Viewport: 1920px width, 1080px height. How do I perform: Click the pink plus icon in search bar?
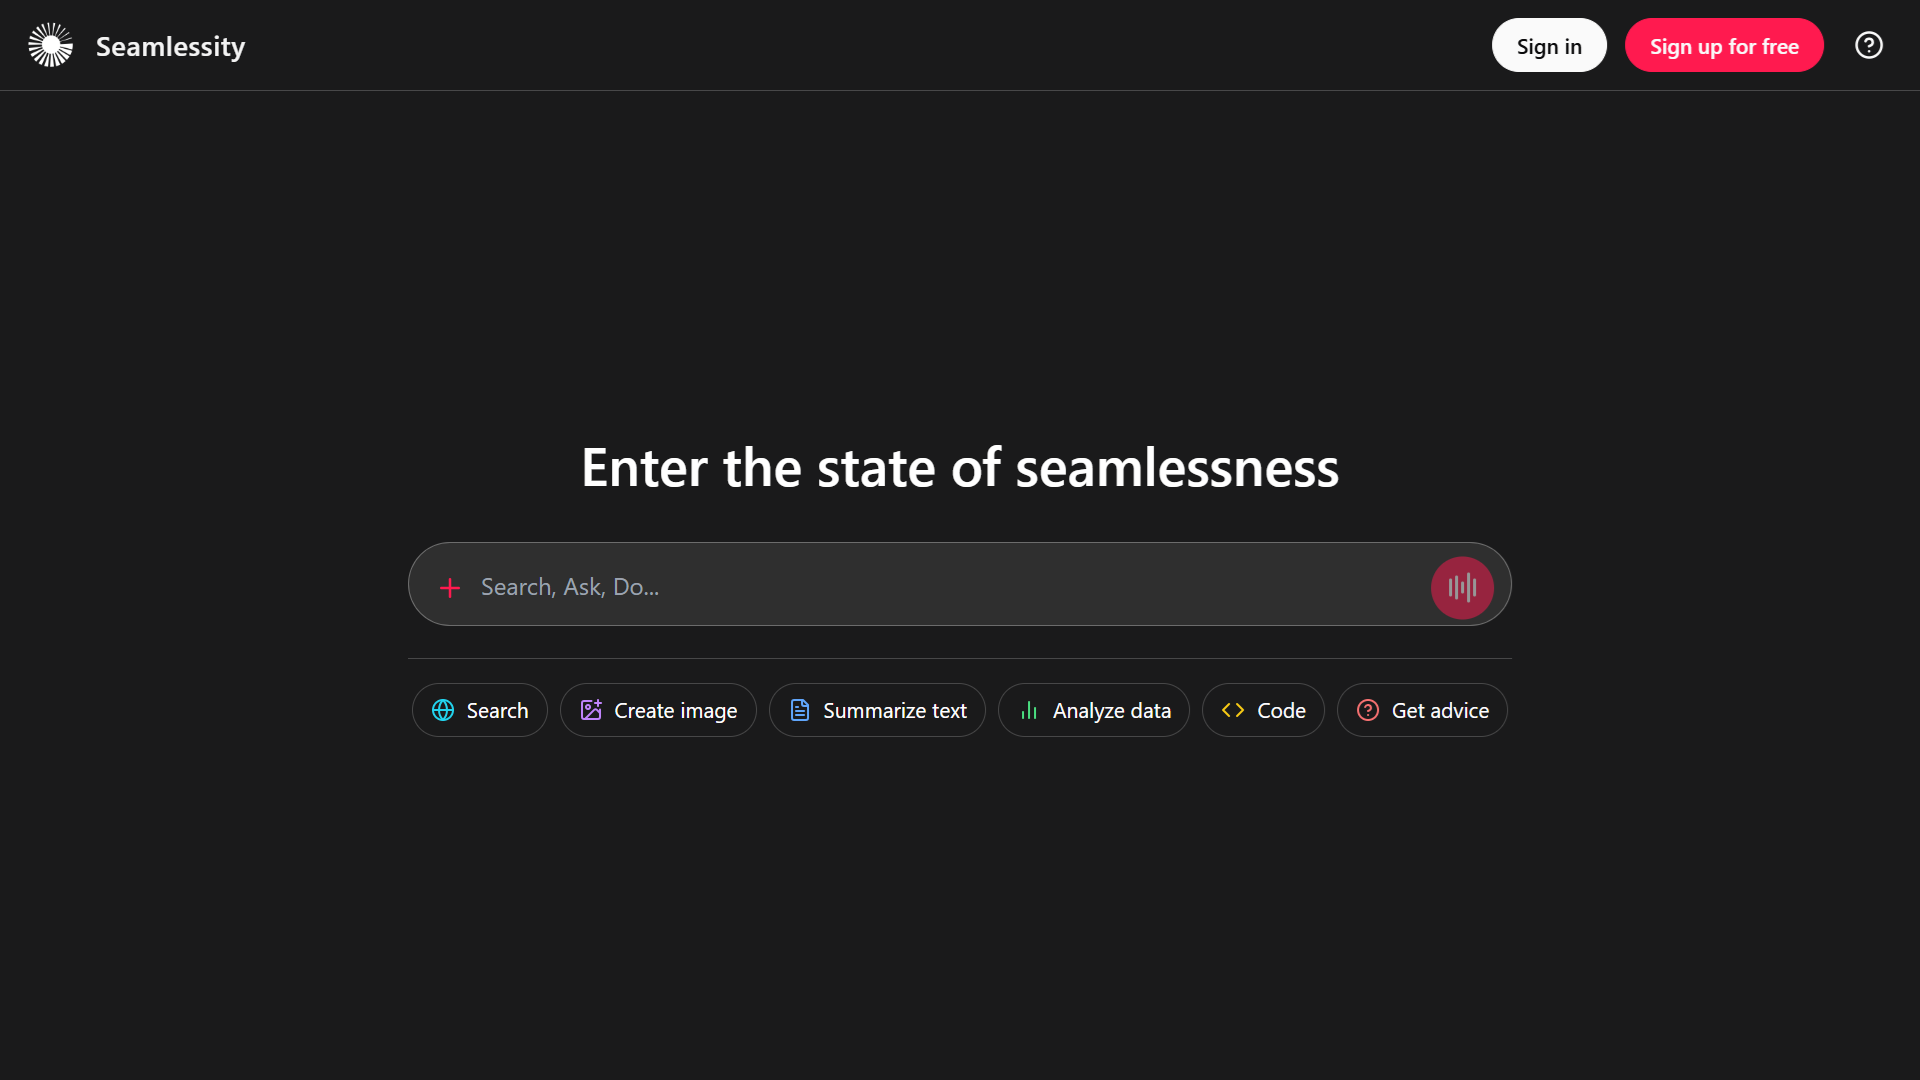[450, 587]
